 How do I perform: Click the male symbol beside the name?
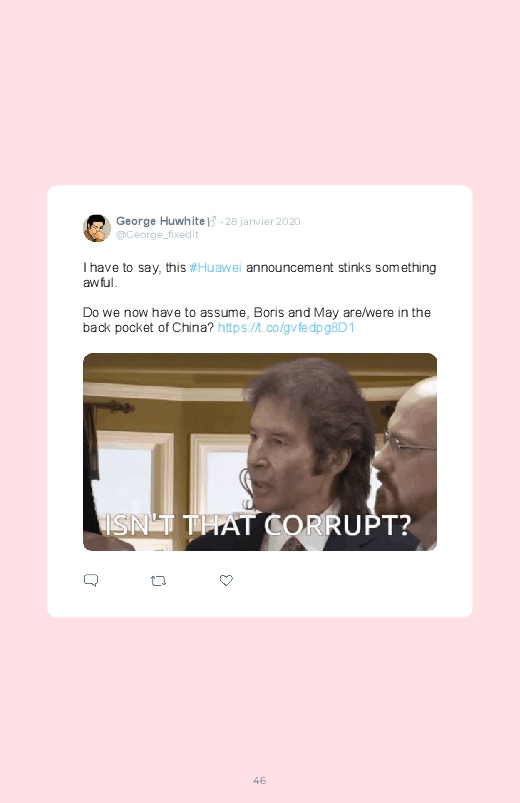[211, 221]
